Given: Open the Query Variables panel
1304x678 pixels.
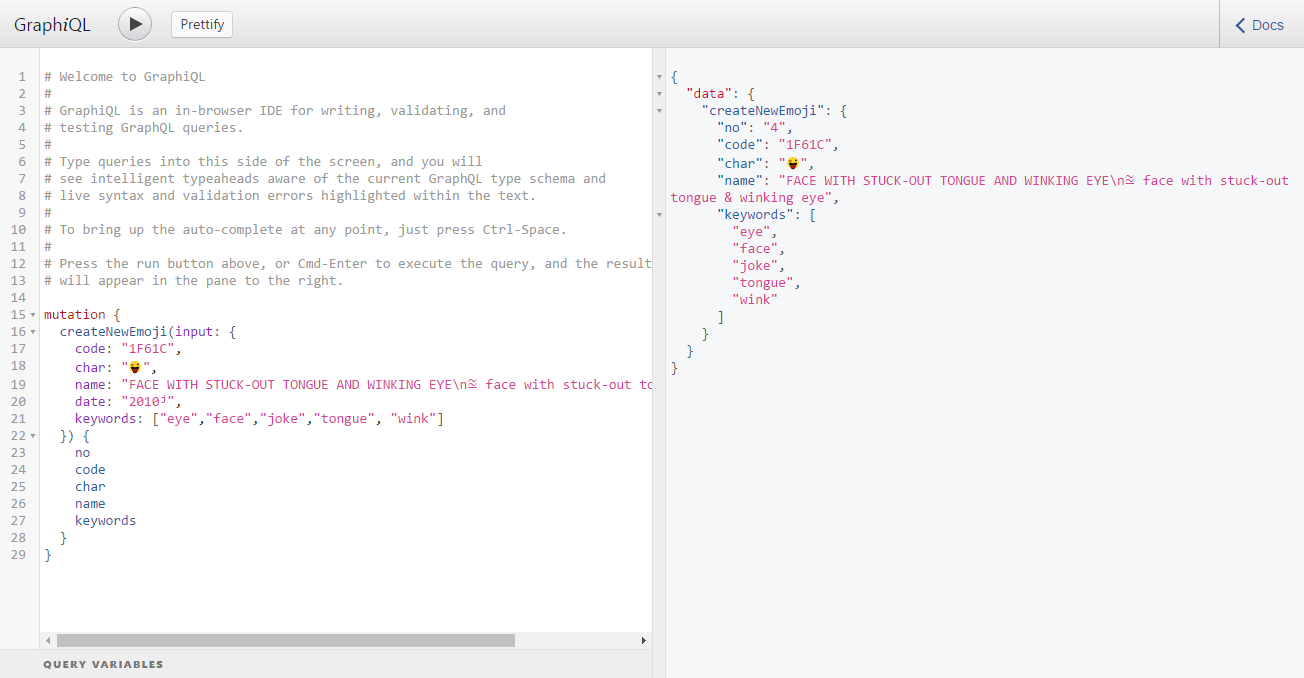Looking at the screenshot, I should click(x=103, y=664).
